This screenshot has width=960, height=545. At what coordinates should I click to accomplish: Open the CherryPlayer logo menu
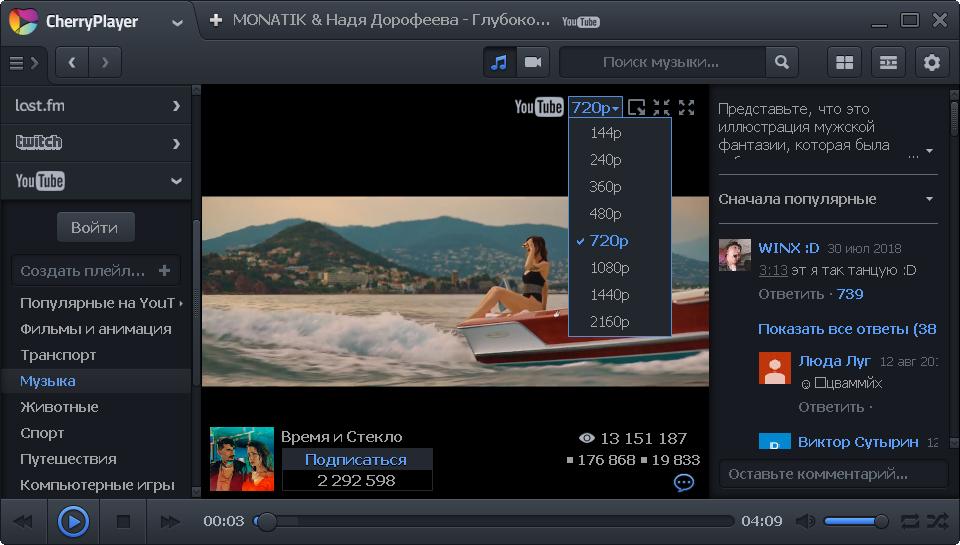click(23, 21)
